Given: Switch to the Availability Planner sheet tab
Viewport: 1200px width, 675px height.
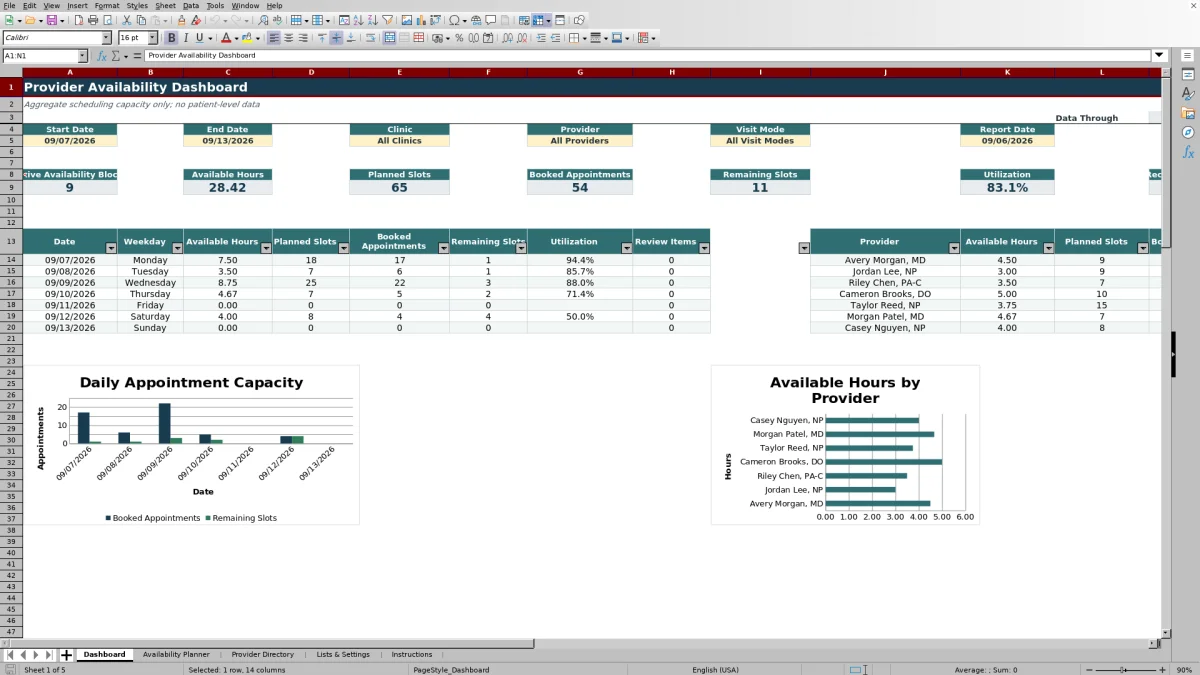Looking at the screenshot, I should pos(176,654).
